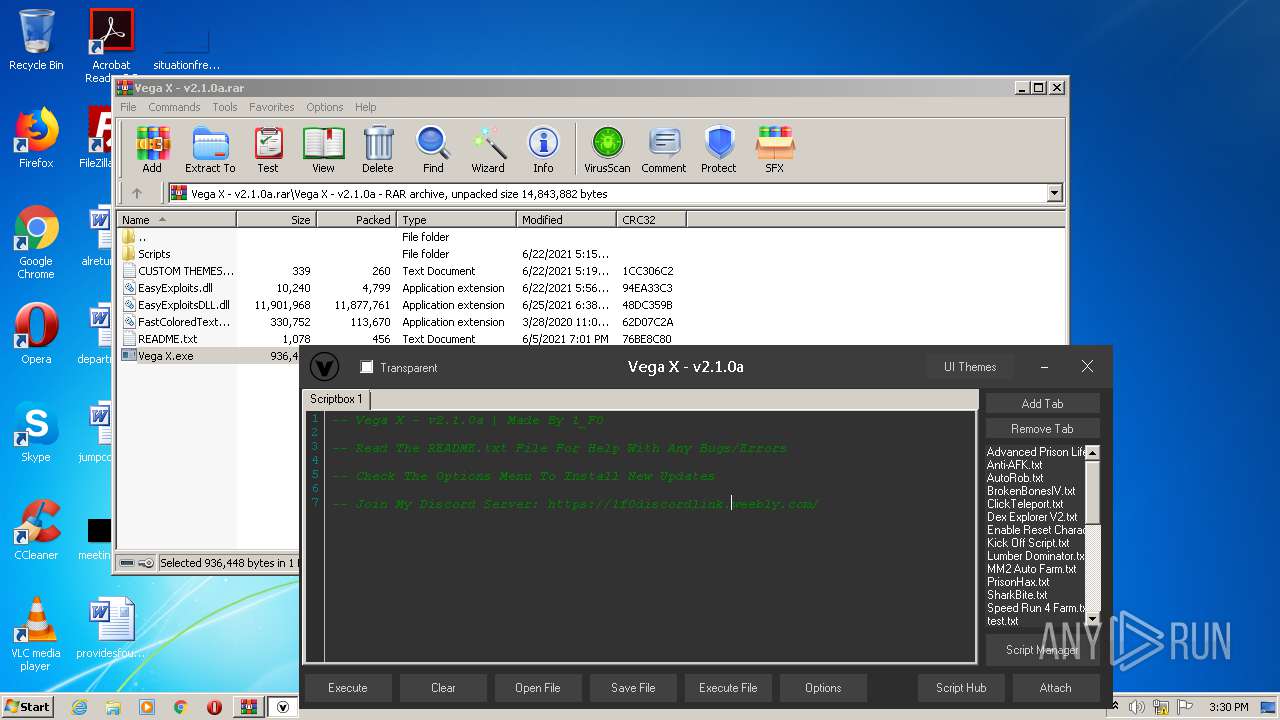Click WinRAR taskbar button
The height and width of the screenshot is (720, 1280).
[248, 707]
